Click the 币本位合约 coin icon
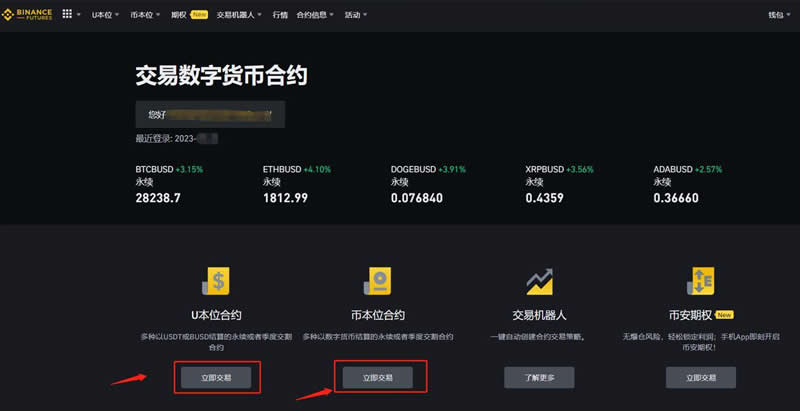800x411 pixels. coord(378,282)
